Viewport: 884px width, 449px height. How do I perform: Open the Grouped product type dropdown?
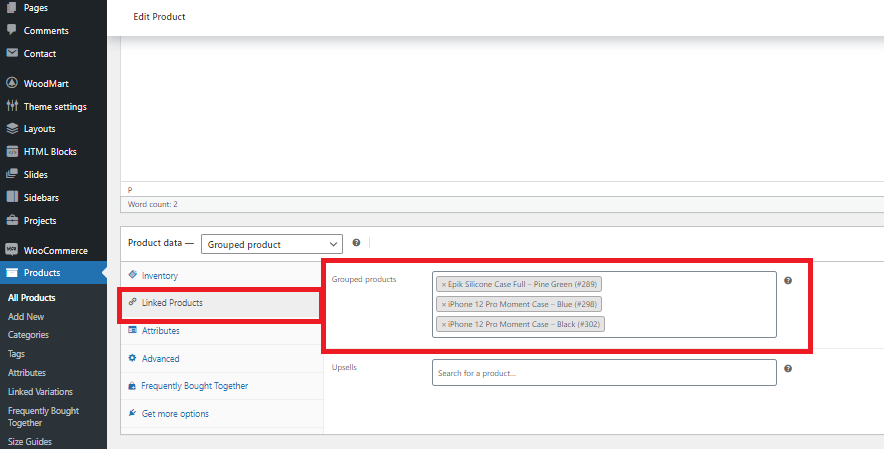coord(272,244)
